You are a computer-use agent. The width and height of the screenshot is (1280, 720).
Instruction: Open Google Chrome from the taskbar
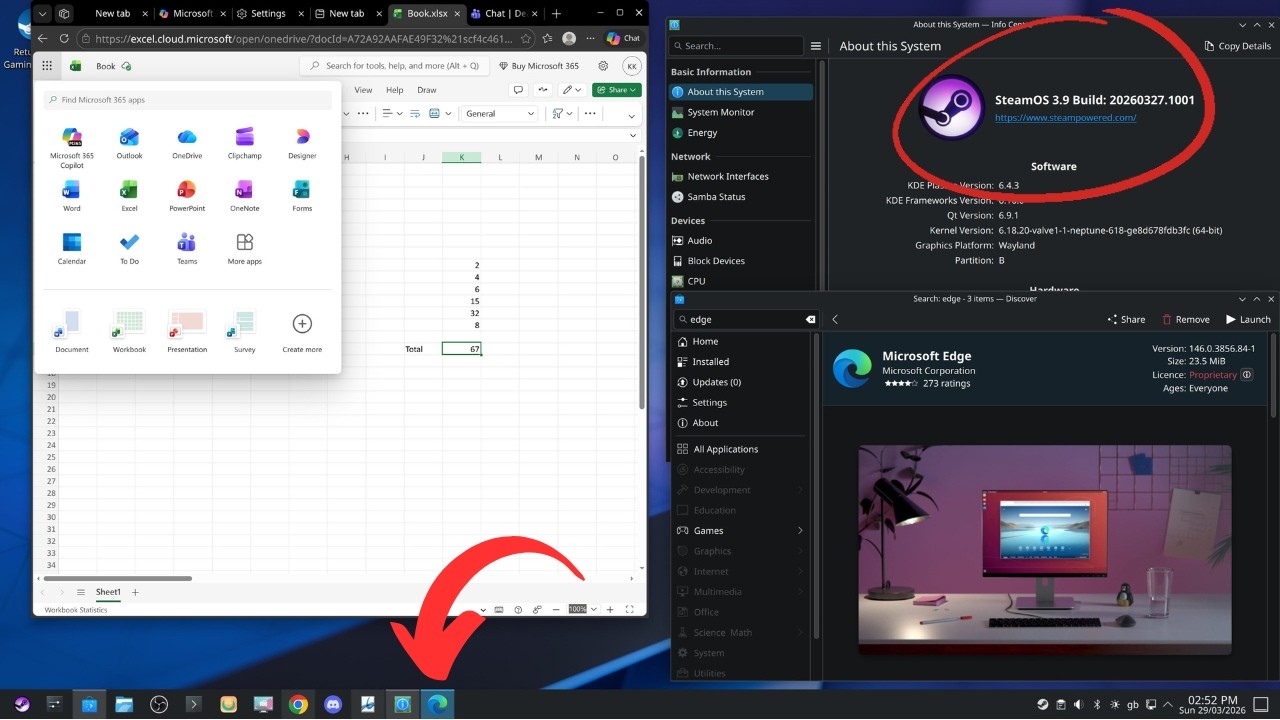coord(298,705)
